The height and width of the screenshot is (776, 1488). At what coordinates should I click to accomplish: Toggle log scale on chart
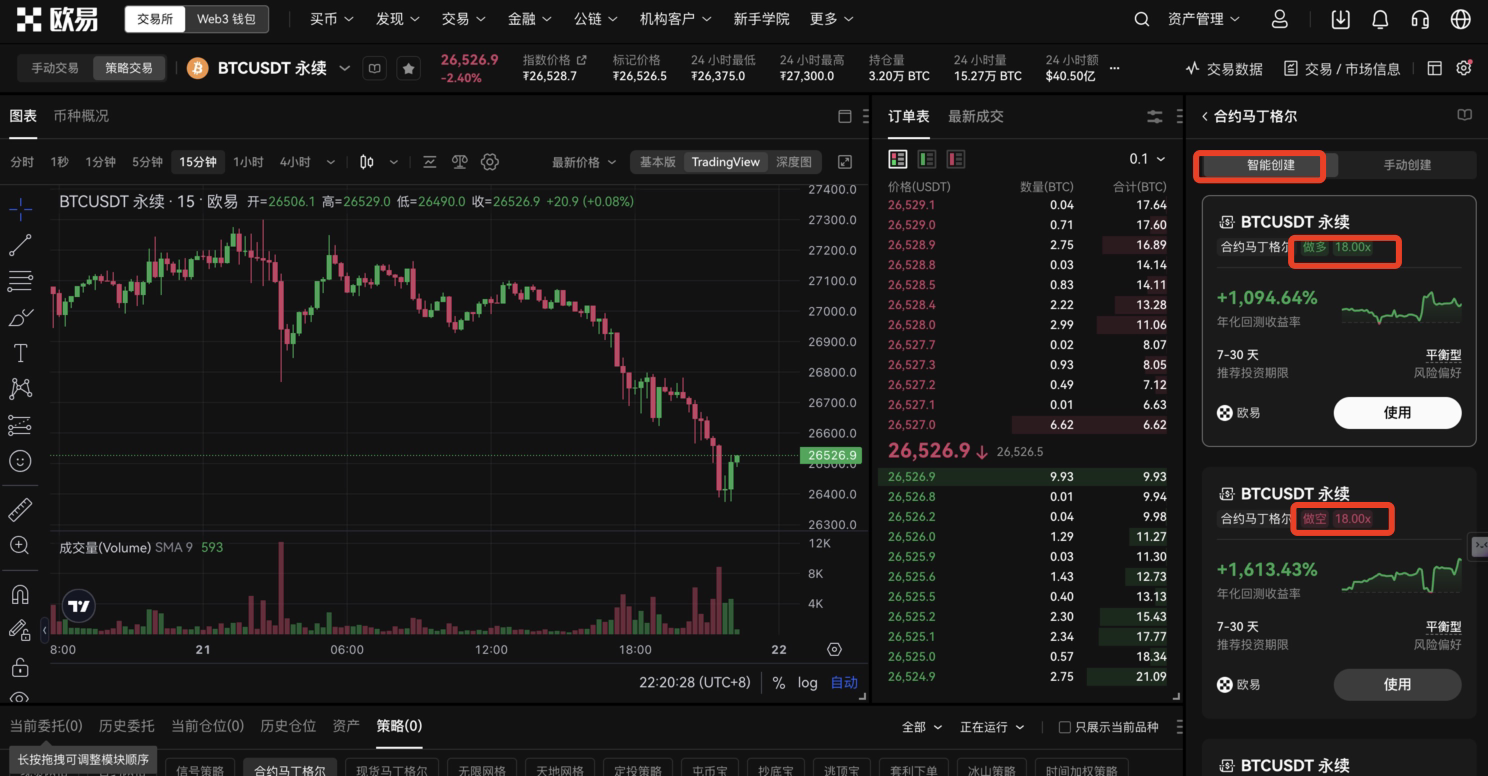click(x=807, y=682)
